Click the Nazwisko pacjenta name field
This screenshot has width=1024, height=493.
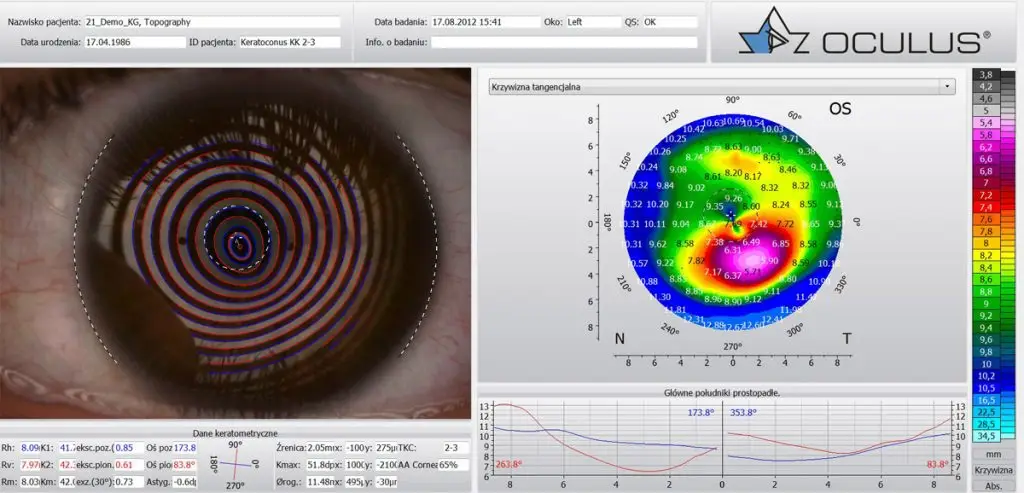(x=212, y=21)
